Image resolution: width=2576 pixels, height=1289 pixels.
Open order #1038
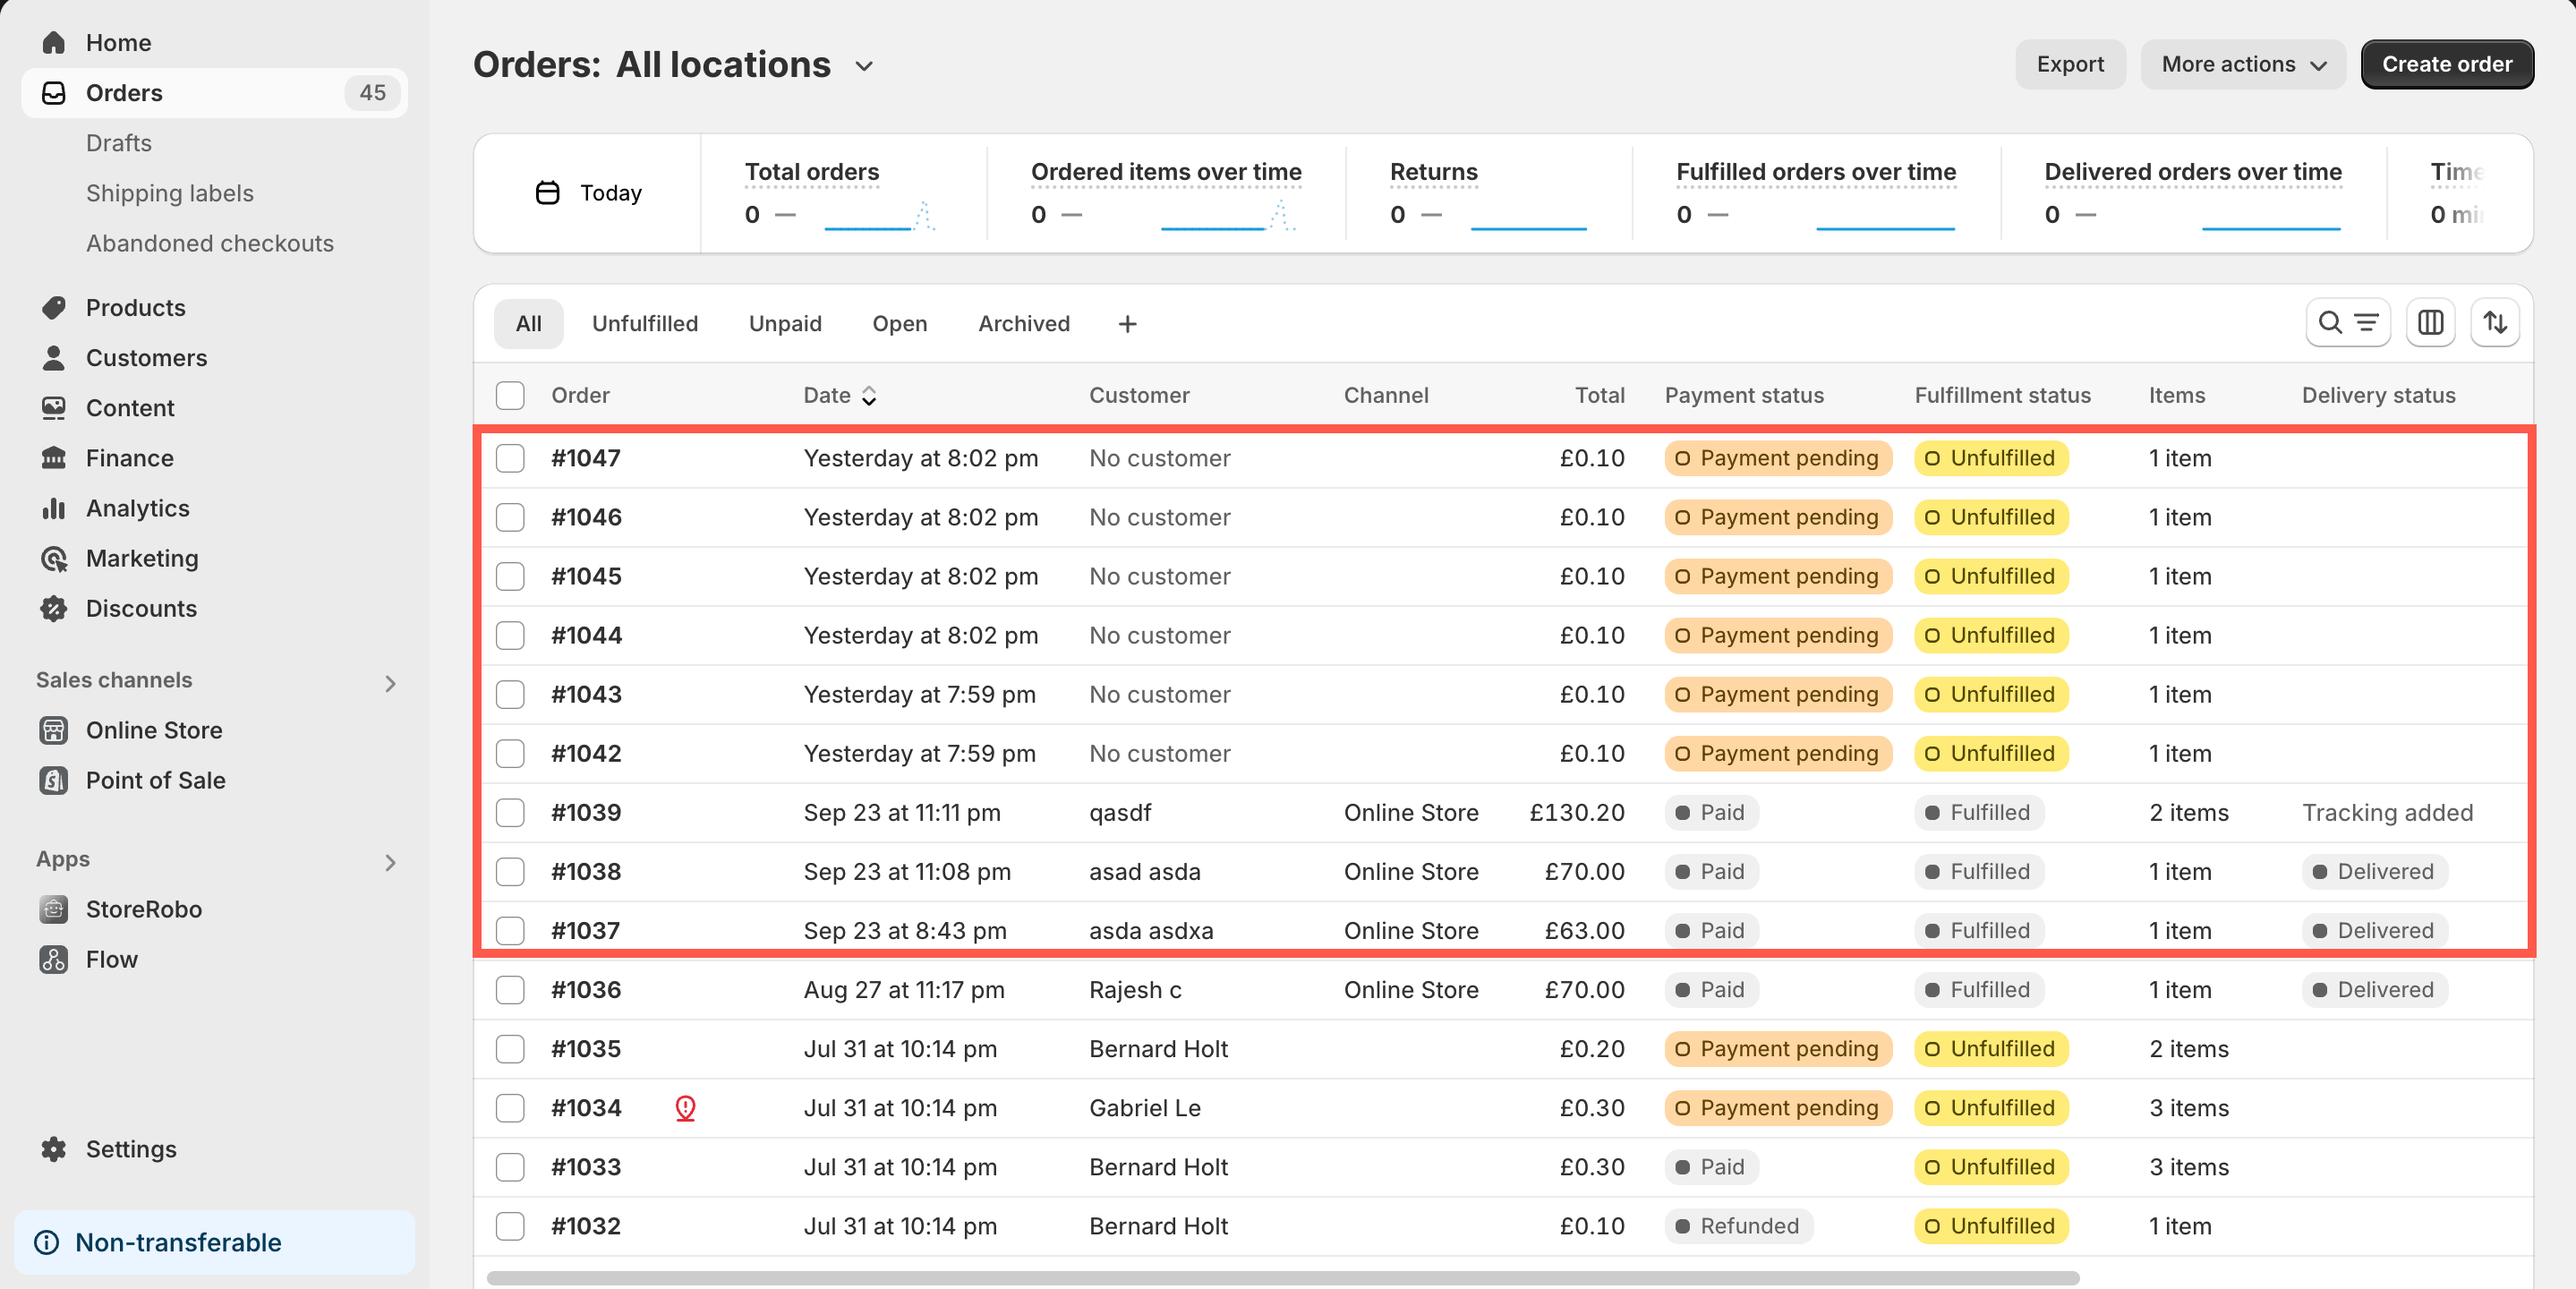(586, 871)
